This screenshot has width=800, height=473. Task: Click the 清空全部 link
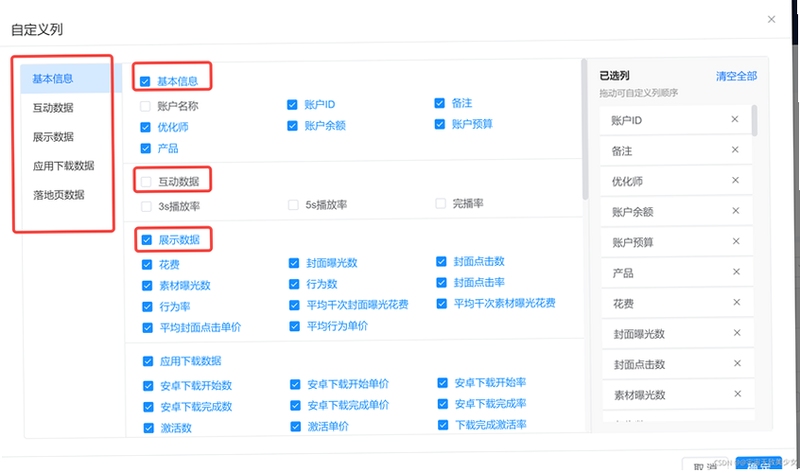[x=736, y=77]
